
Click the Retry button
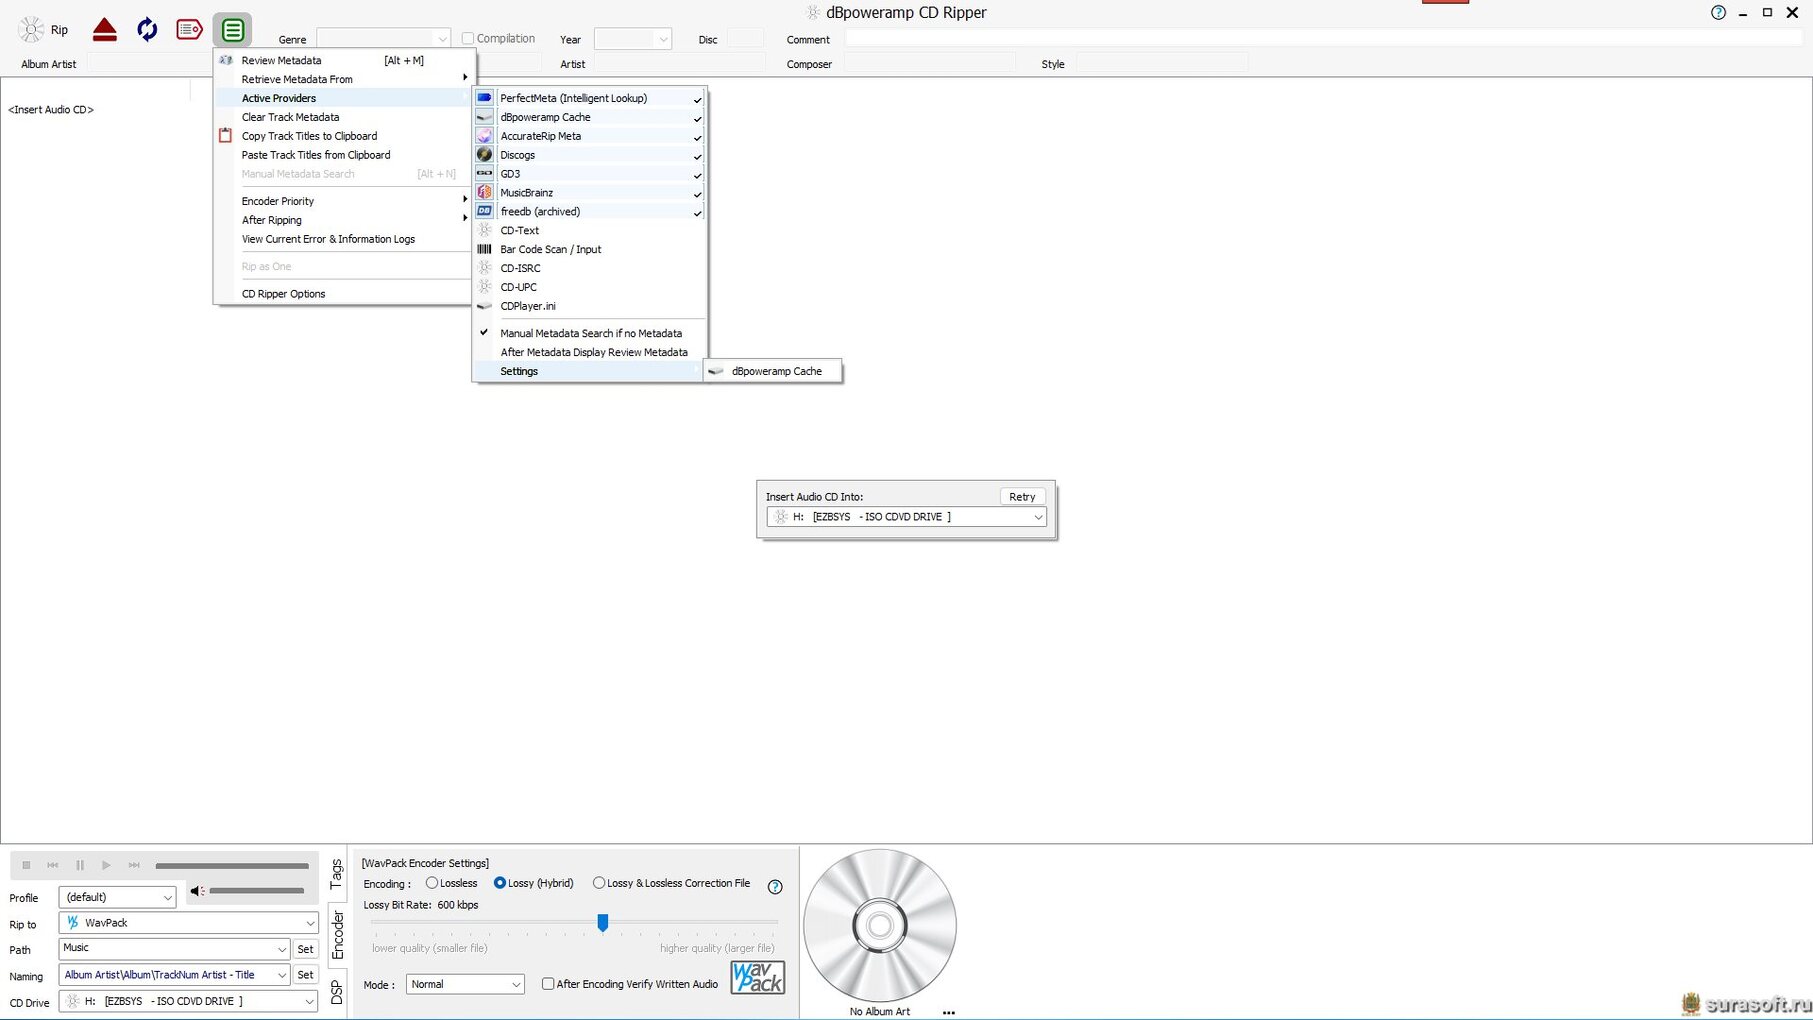1022,497
